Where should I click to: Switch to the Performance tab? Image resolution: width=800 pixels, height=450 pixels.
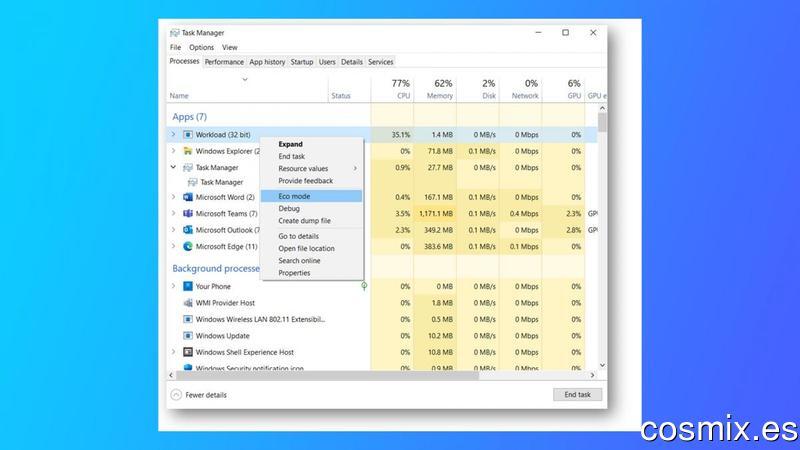pyautogui.click(x=224, y=62)
